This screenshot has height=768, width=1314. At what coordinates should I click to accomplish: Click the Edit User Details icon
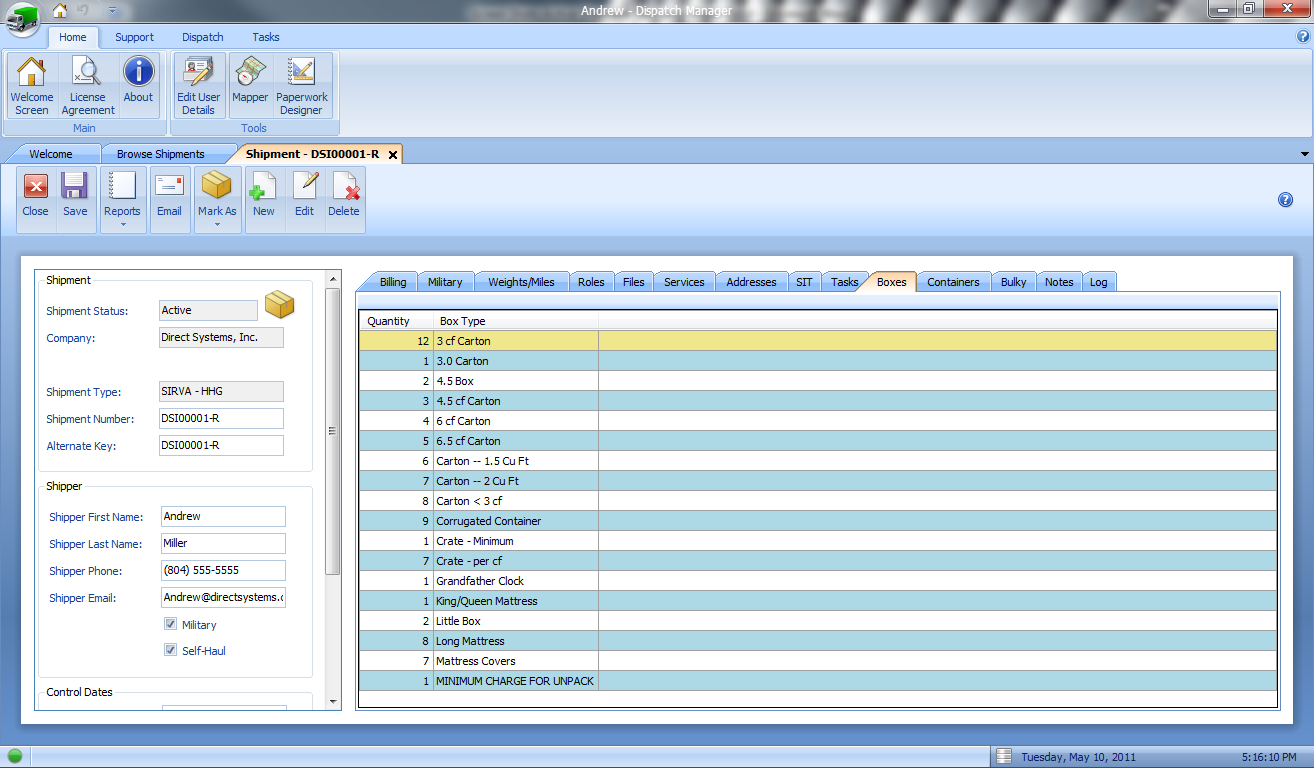pyautogui.click(x=198, y=84)
